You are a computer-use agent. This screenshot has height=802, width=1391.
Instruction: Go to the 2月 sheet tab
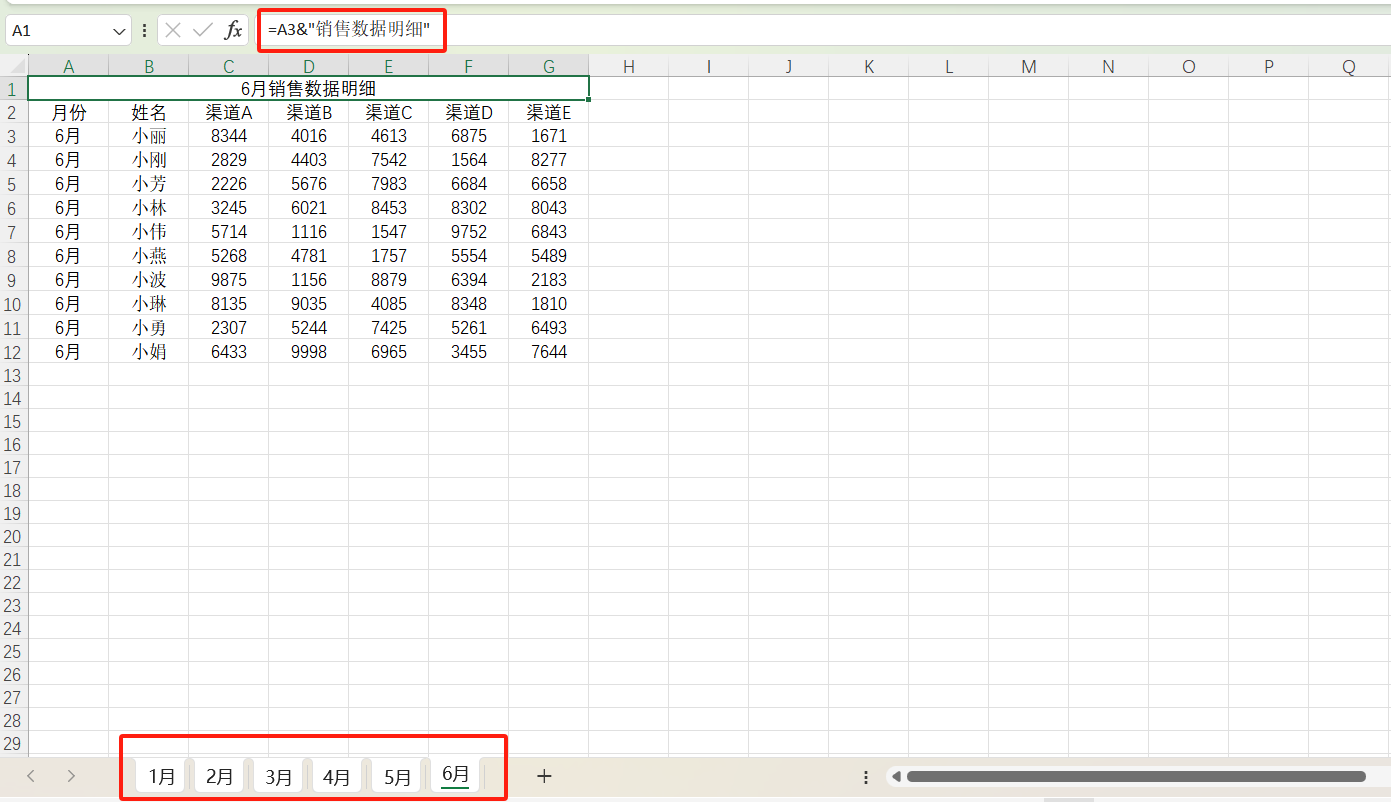(220, 777)
